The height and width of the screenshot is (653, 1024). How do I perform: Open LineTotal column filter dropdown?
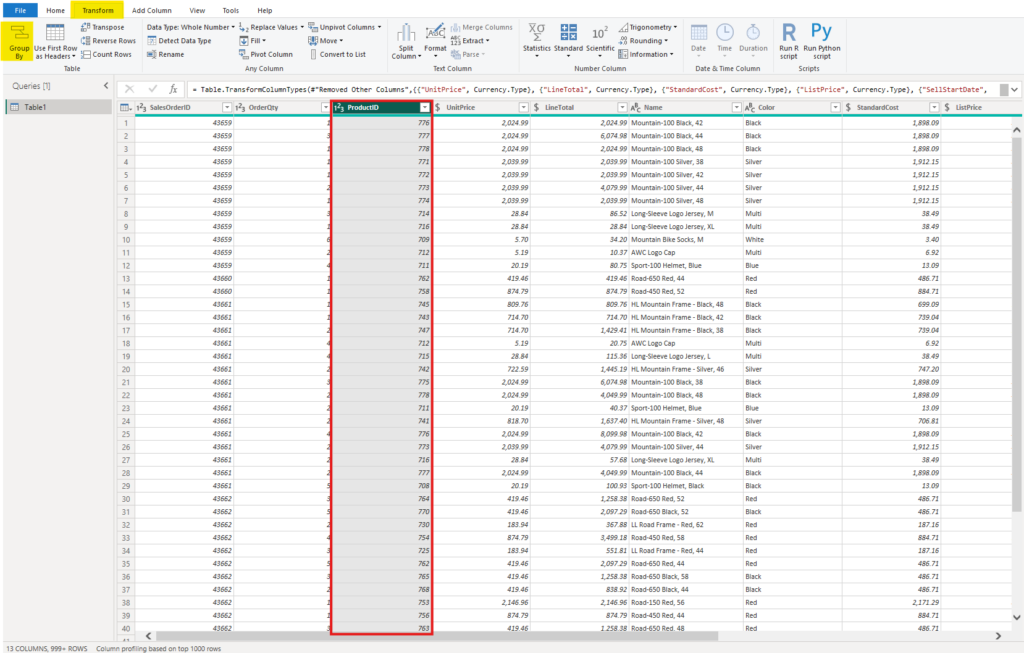[622, 107]
